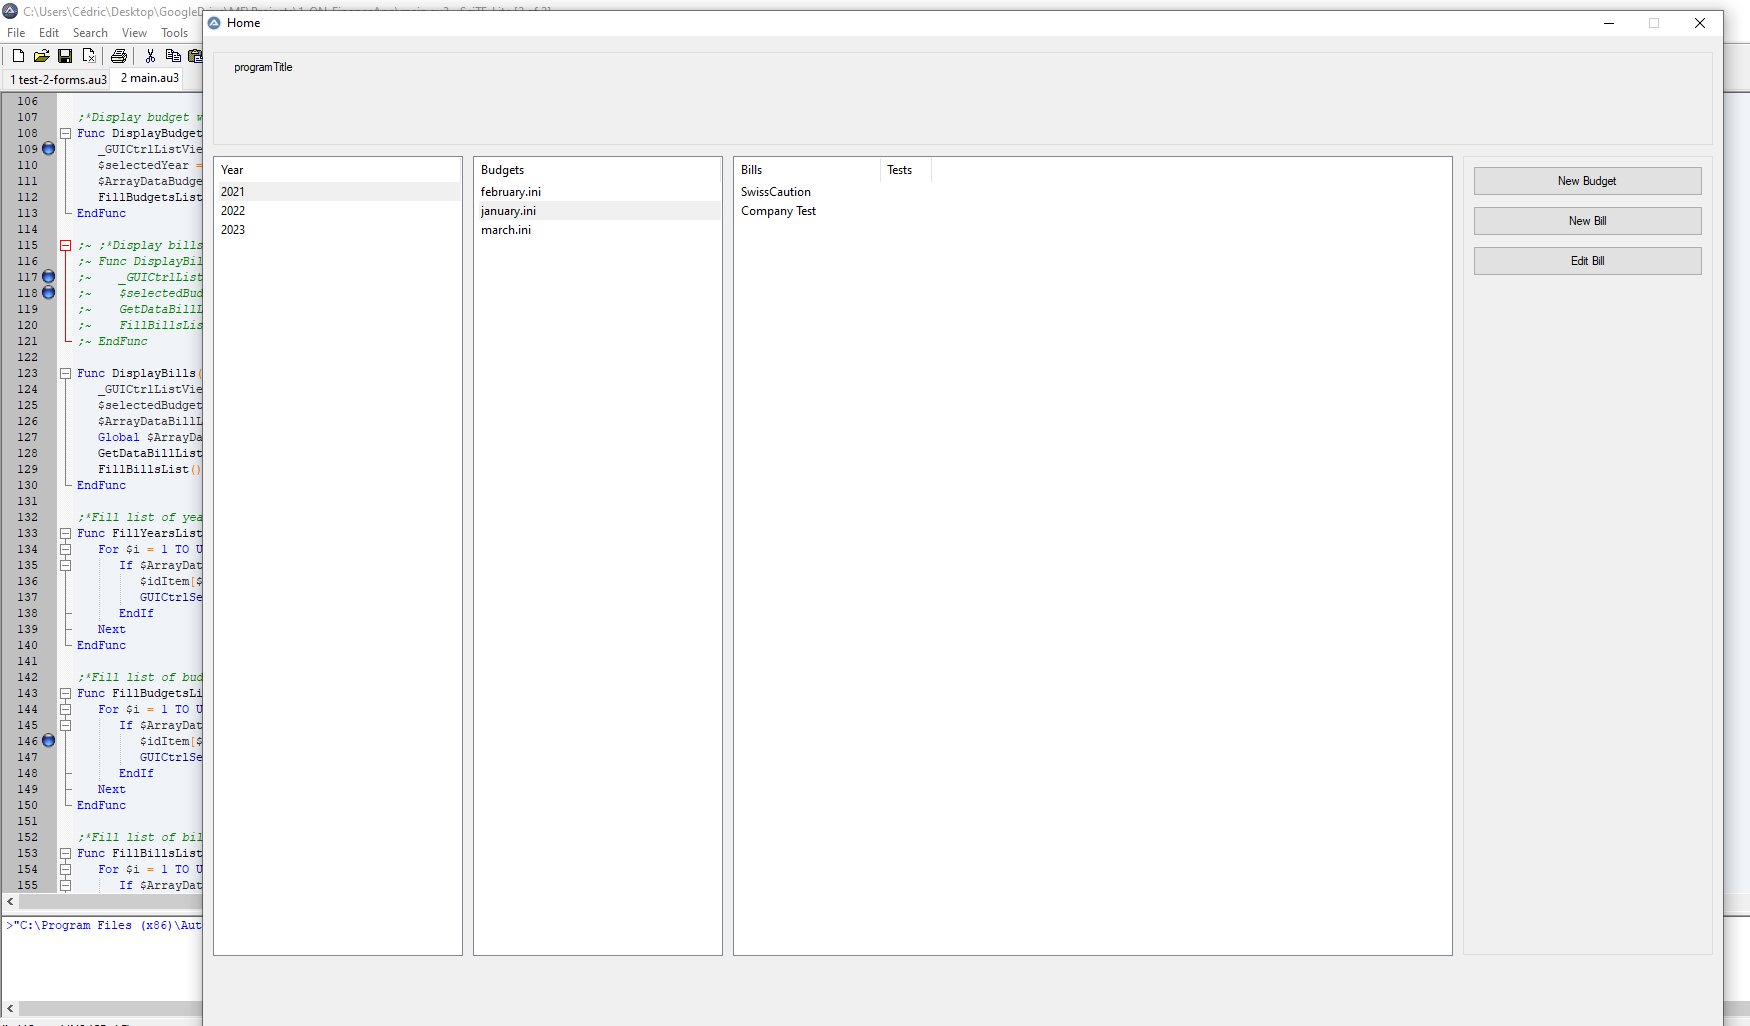Collapse the Func DisplayBills fold at line 123

click(x=65, y=373)
